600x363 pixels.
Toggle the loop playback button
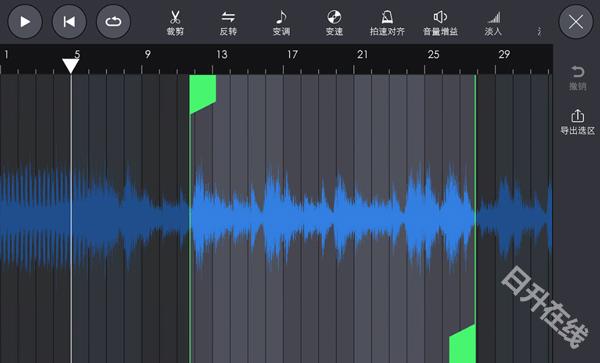113,21
